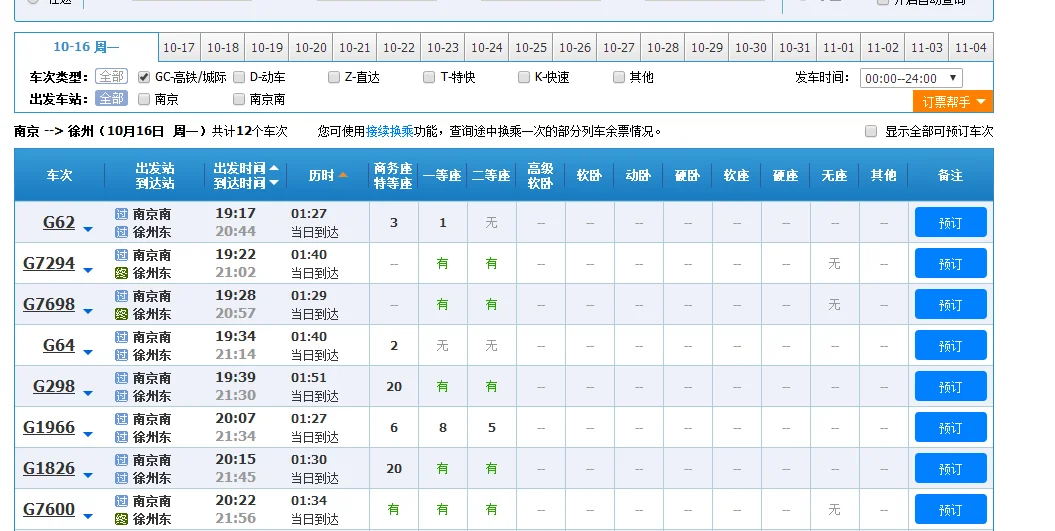The image size is (1055, 531).
Task: Check the 南京南 departure station checkbox
Action: point(239,100)
